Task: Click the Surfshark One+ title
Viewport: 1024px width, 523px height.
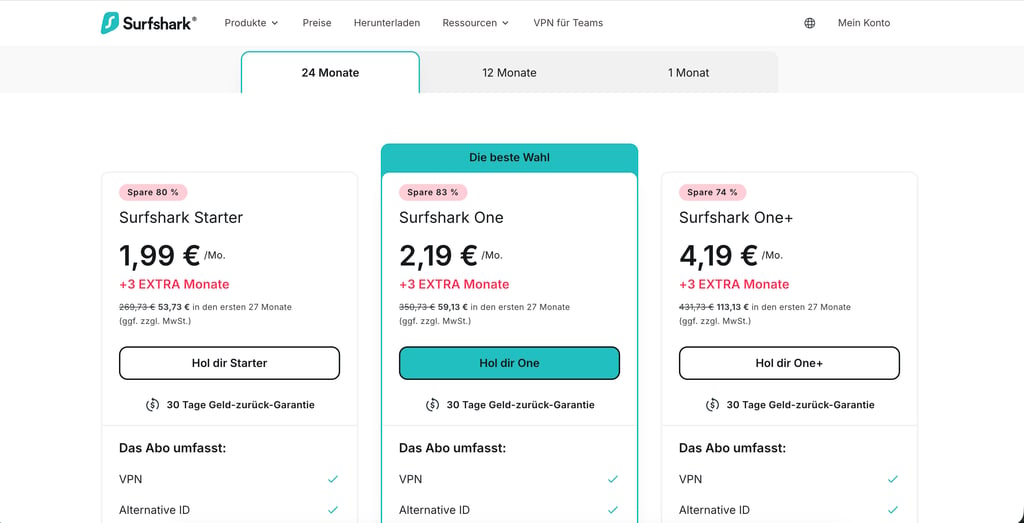Action: (x=736, y=217)
